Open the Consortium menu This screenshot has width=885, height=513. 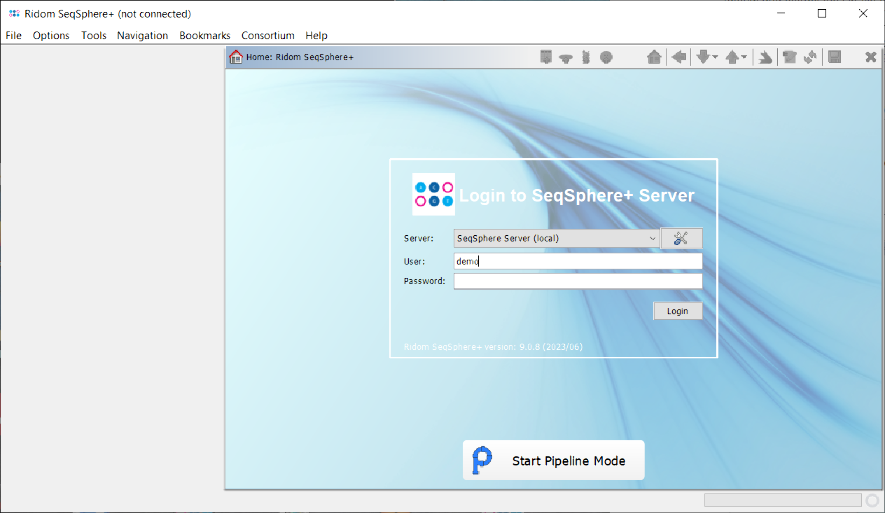coord(268,35)
